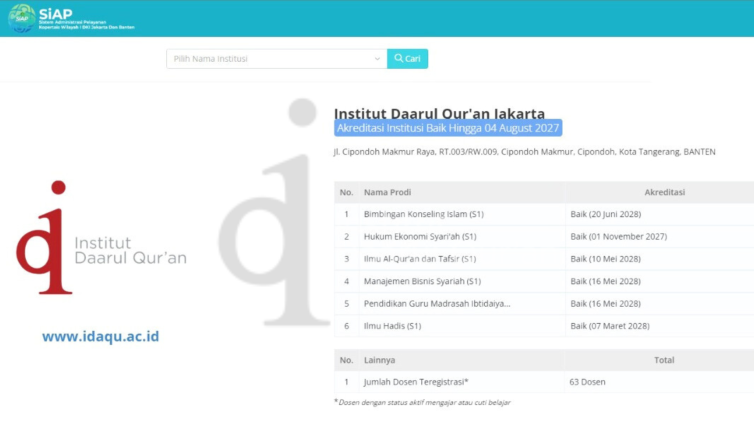Open the www.idaqu.ac.id link
This screenshot has height=424, width=754.
(101, 336)
